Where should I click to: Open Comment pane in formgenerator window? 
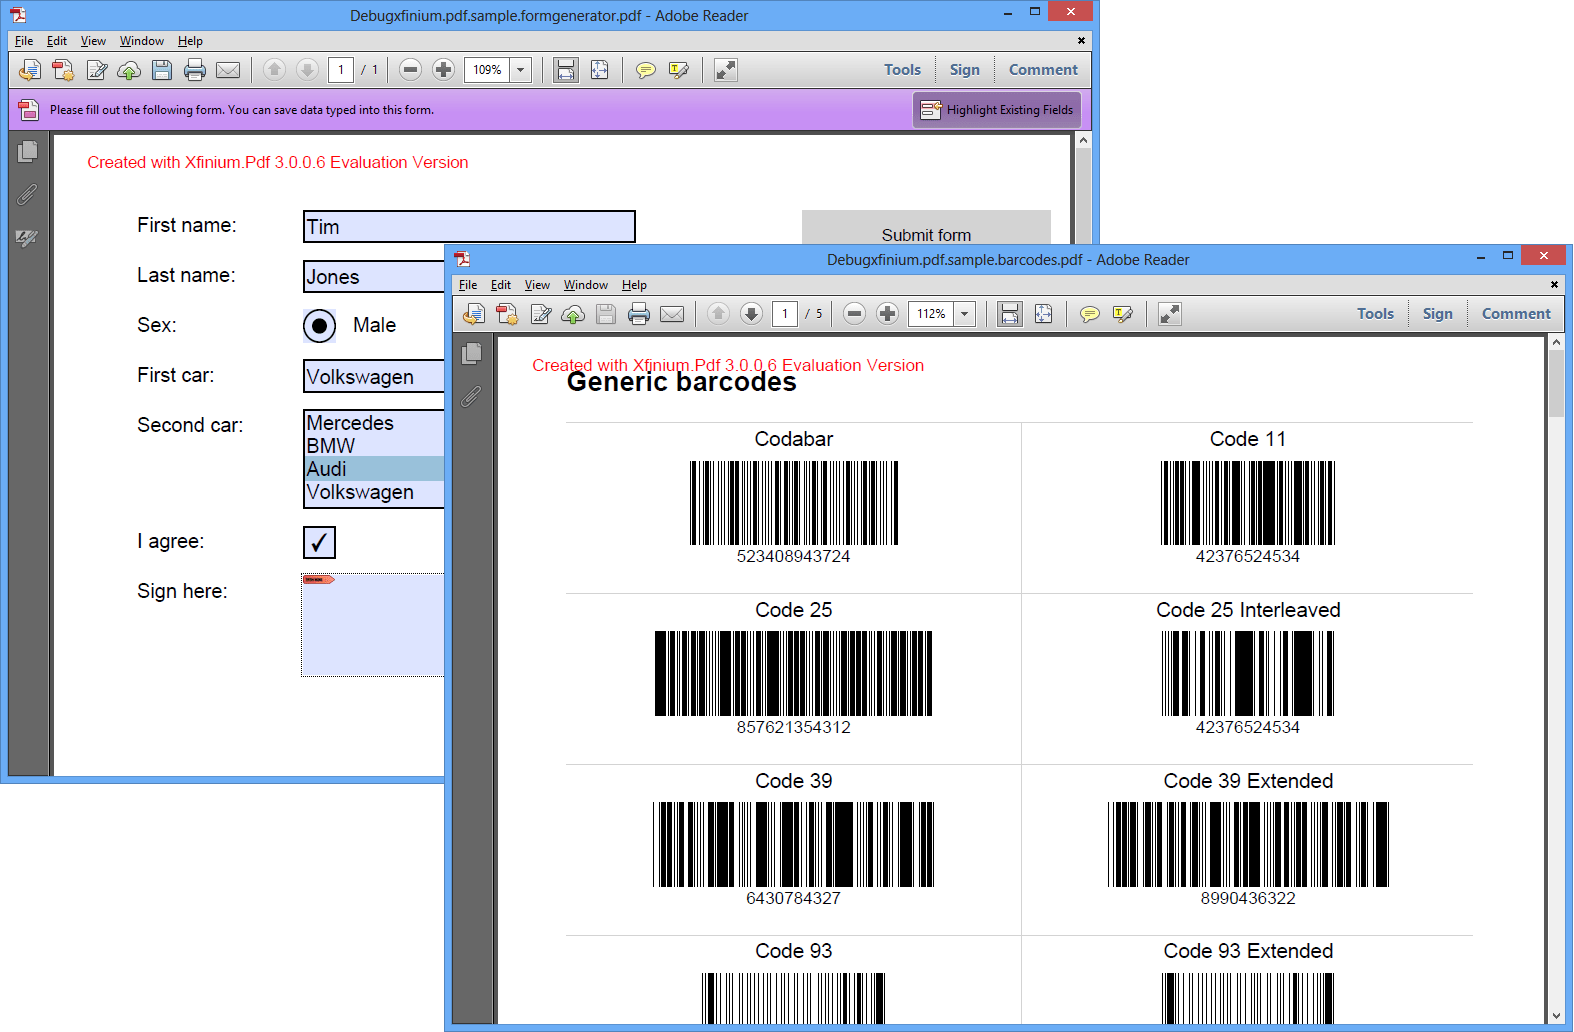(1043, 70)
